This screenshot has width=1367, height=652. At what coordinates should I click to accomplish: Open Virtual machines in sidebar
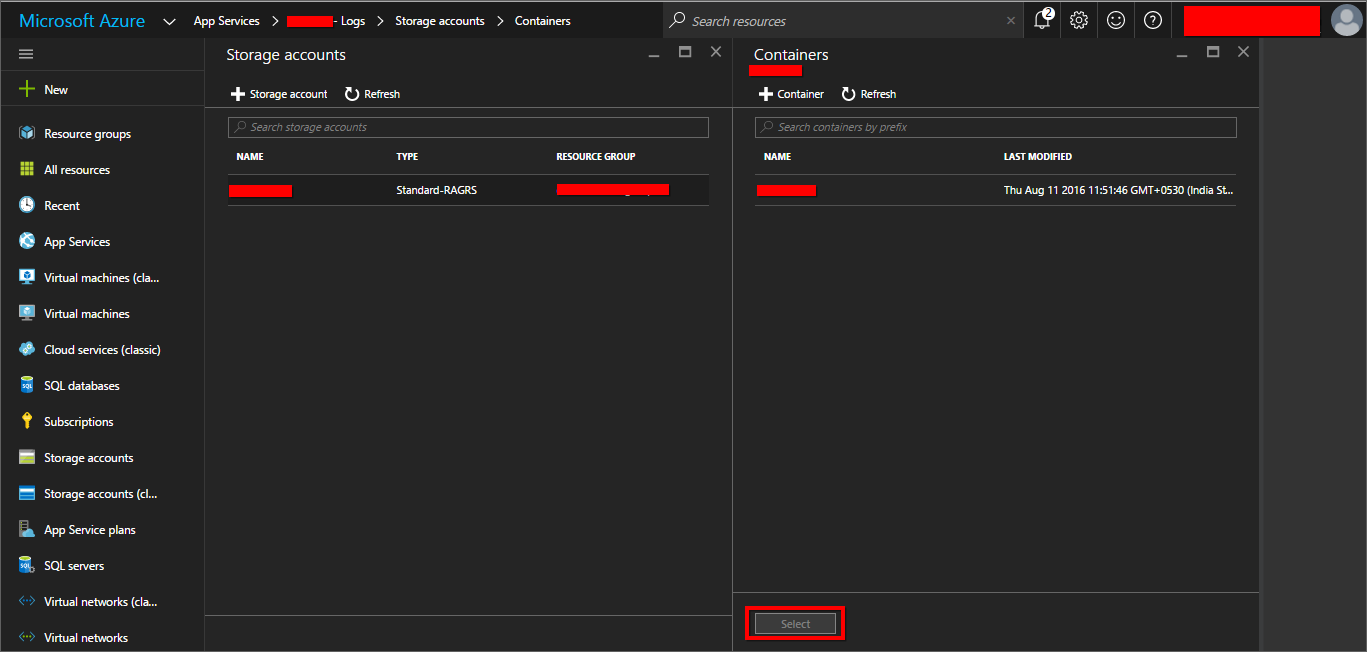tap(86, 314)
